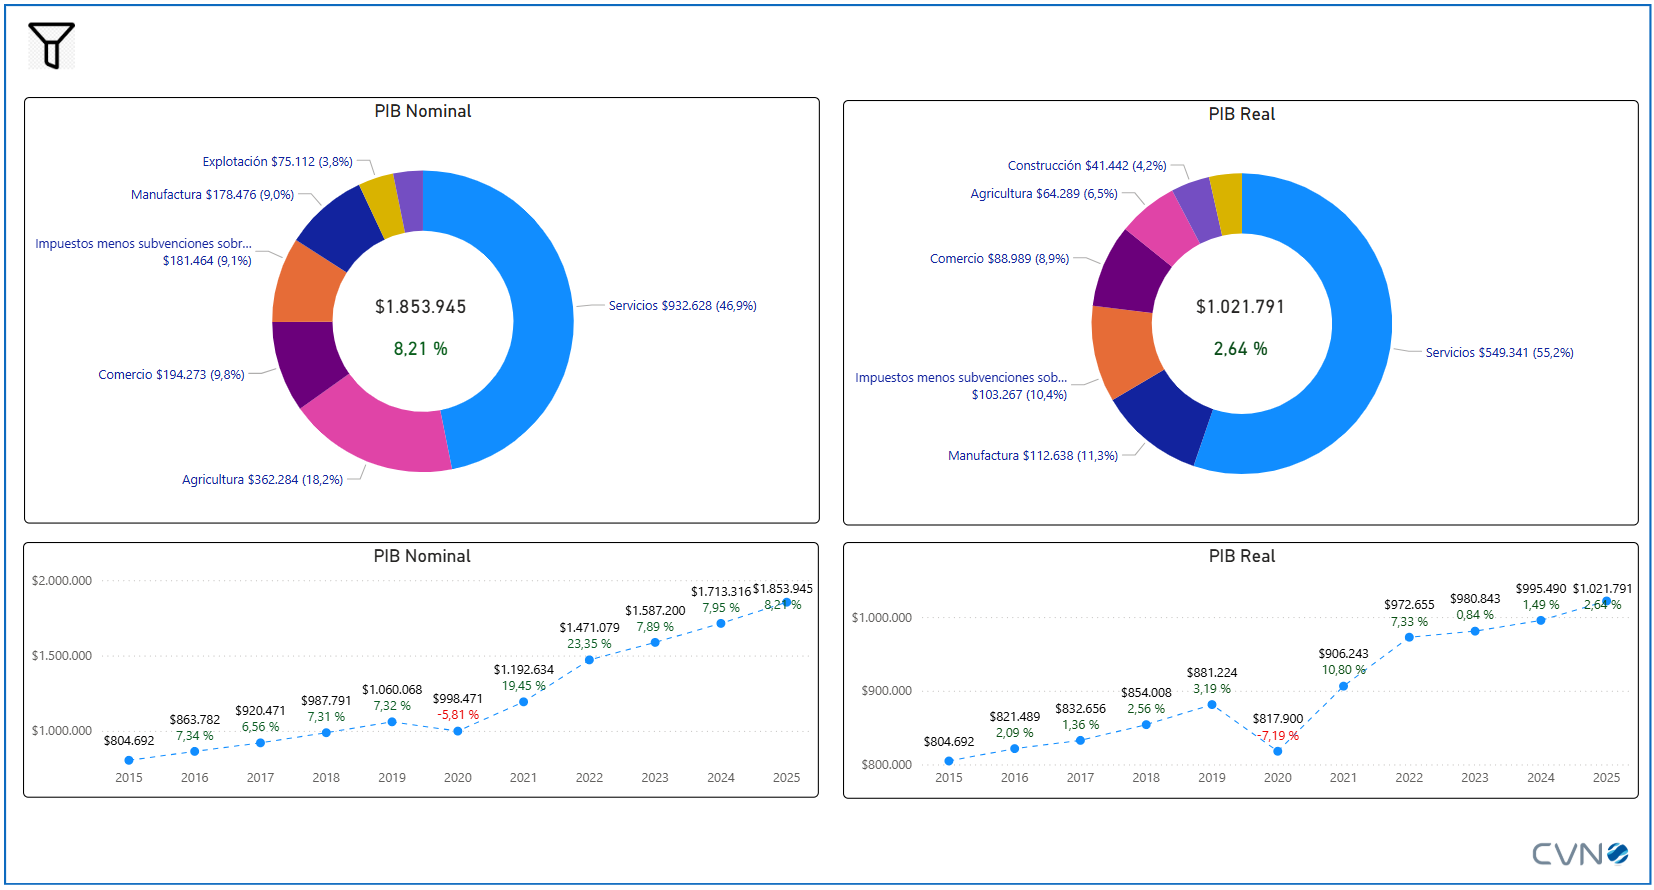This screenshot has width=1654, height=890.
Task: Select the 2019 marker on PIB Real line chart
Action: click(x=1212, y=705)
